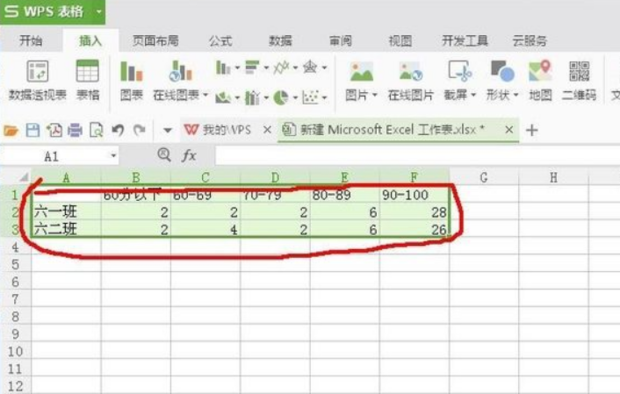Switch to the 云服务 tab

tap(530, 40)
